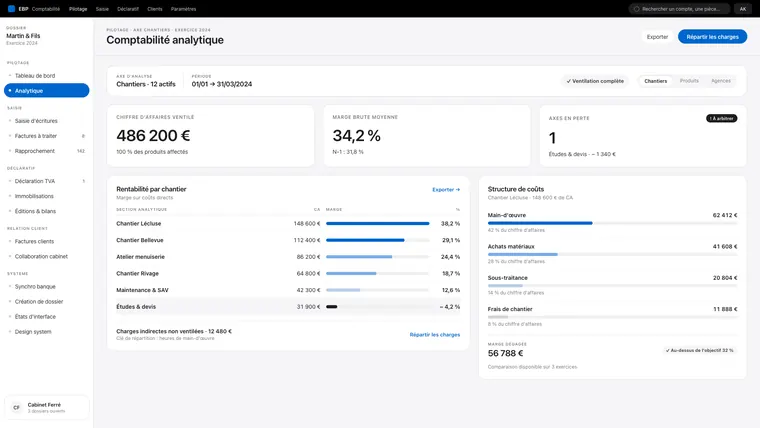Click the 34,2 % marge brute value
This screenshot has width=760, height=428.
(x=356, y=136)
